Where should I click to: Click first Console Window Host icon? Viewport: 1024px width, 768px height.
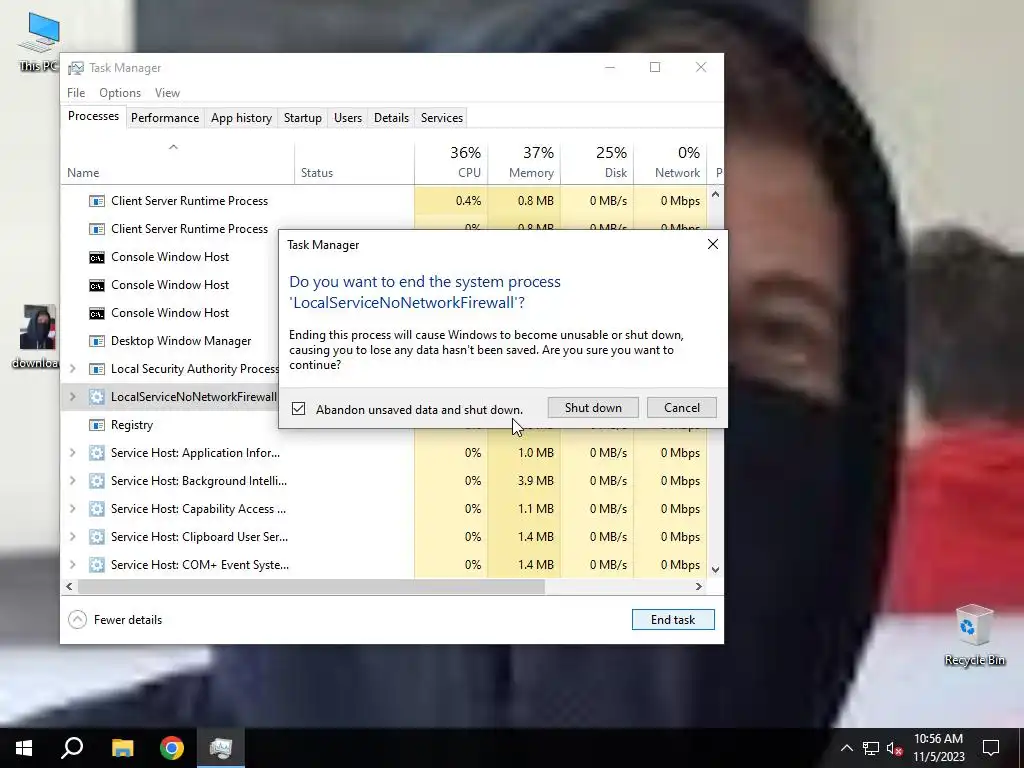(x=97, y=257)
